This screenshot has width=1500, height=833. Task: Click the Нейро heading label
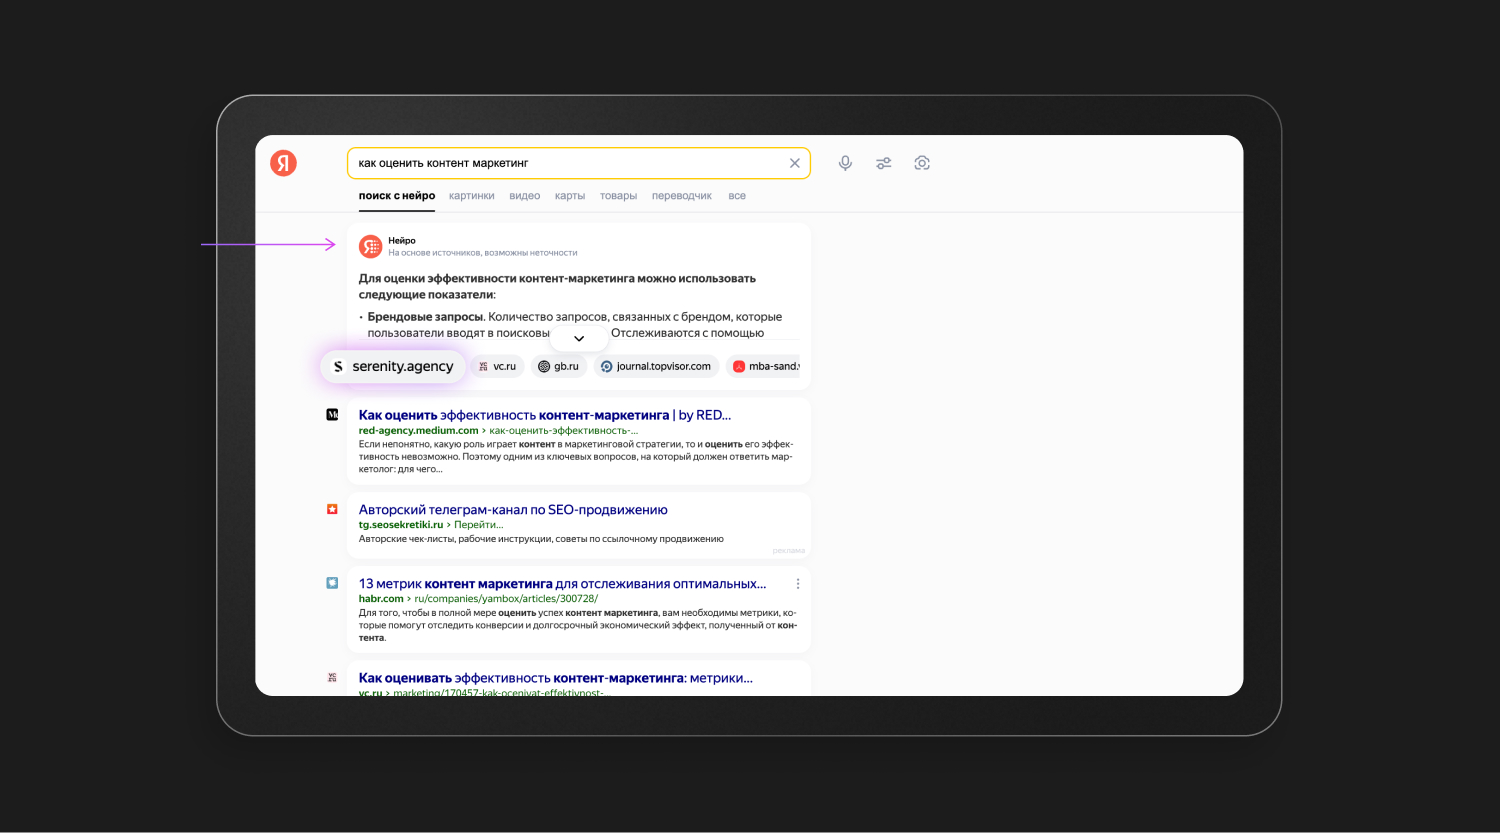402,240
